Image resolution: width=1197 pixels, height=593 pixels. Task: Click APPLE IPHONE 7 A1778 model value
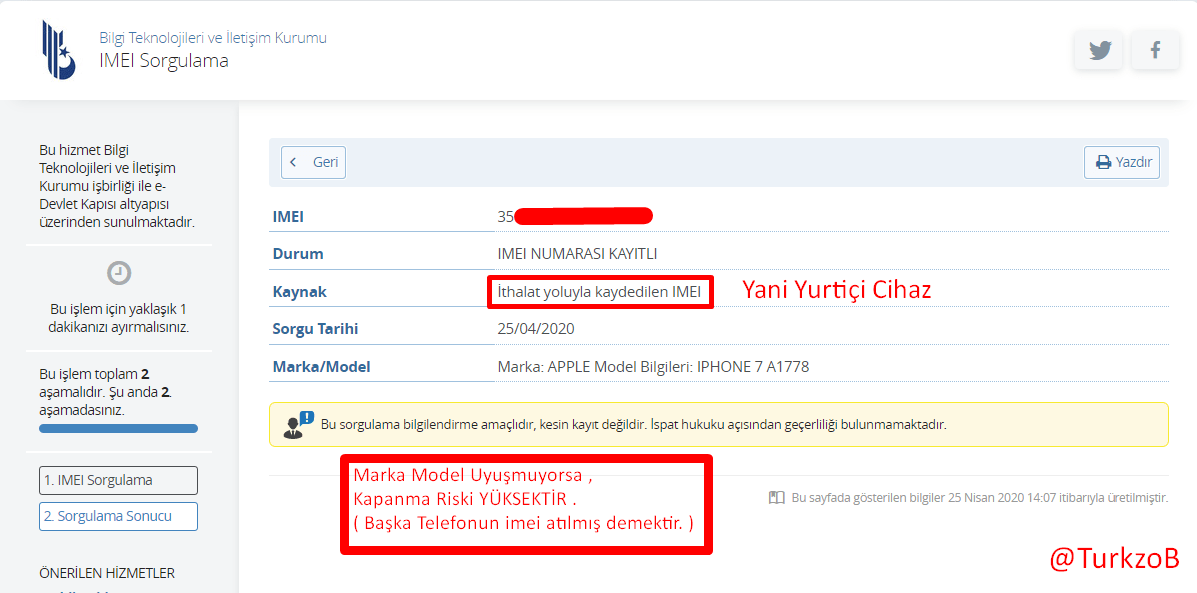click(653, 366)
